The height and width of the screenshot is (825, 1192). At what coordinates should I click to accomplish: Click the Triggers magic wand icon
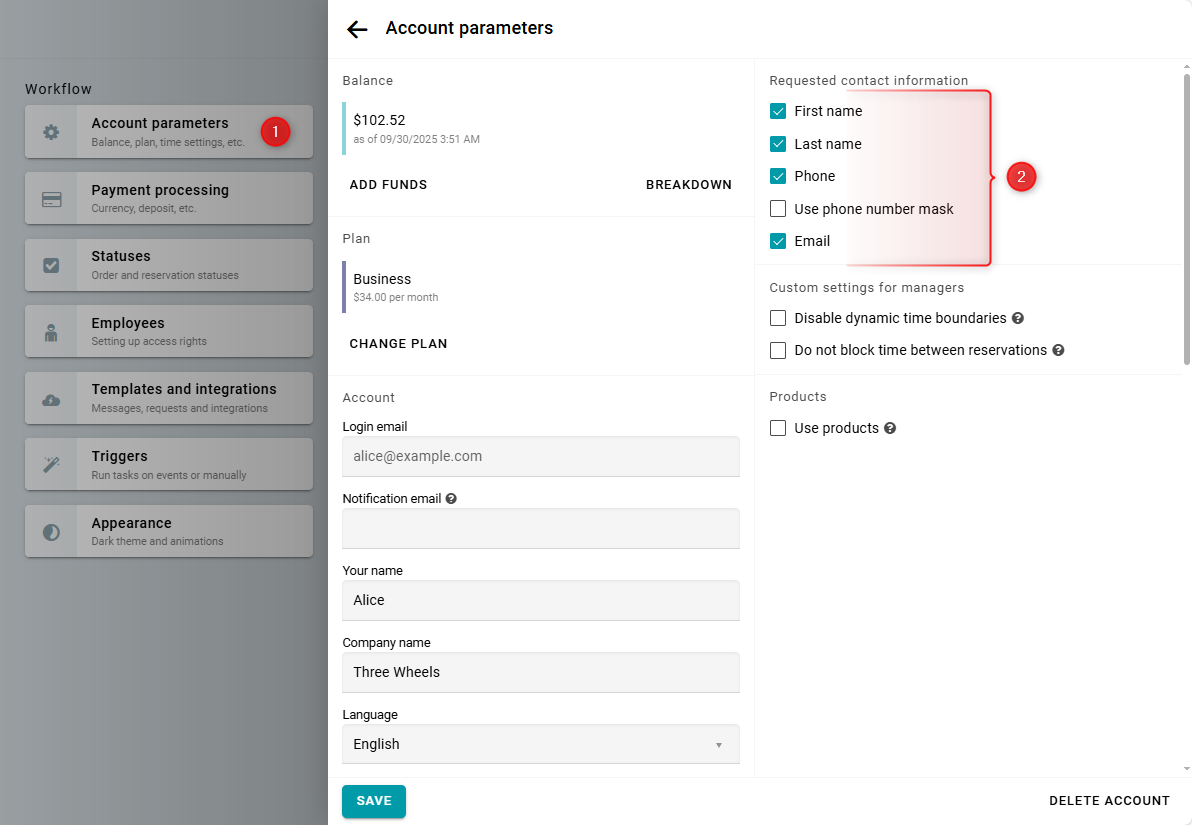pos(51,465)
